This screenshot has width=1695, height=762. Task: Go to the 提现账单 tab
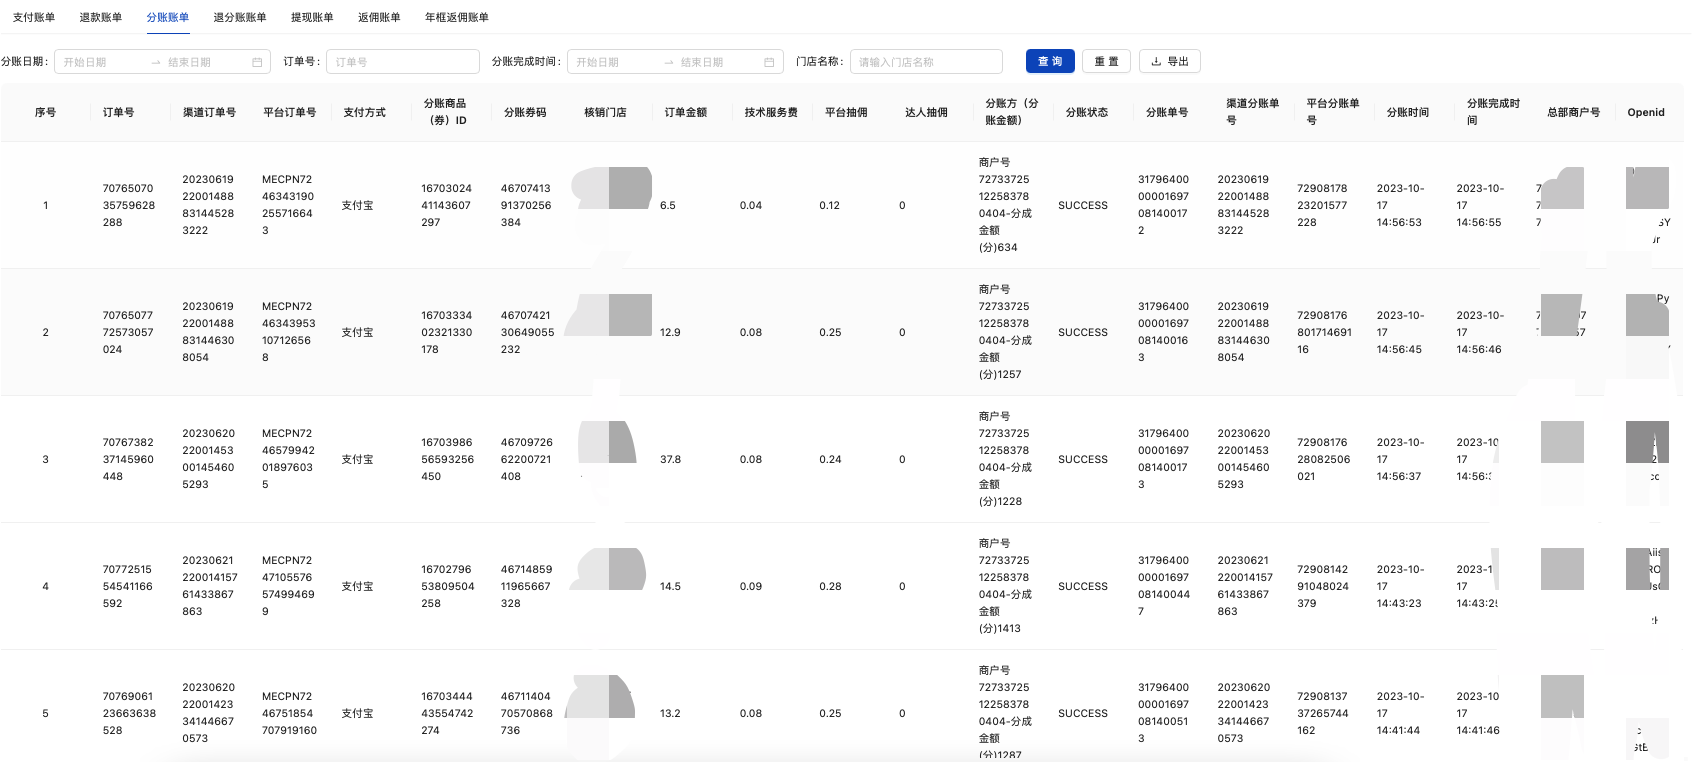(312, 17)
